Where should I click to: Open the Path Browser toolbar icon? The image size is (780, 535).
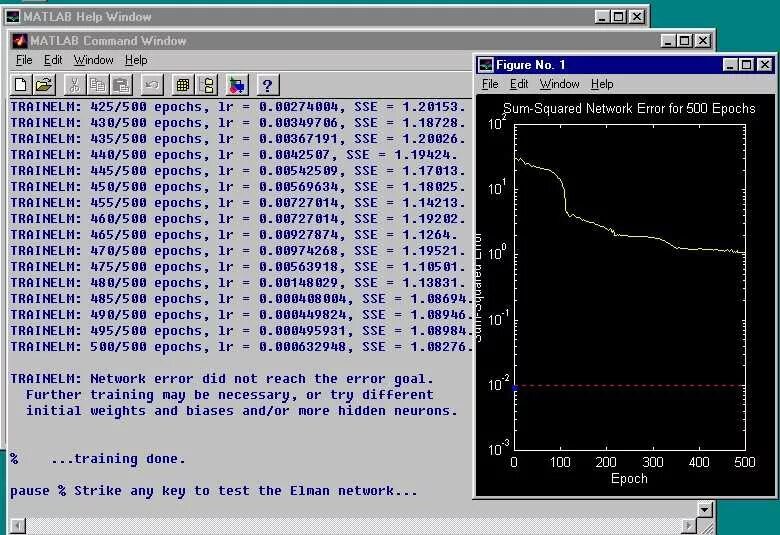point(206,85)
